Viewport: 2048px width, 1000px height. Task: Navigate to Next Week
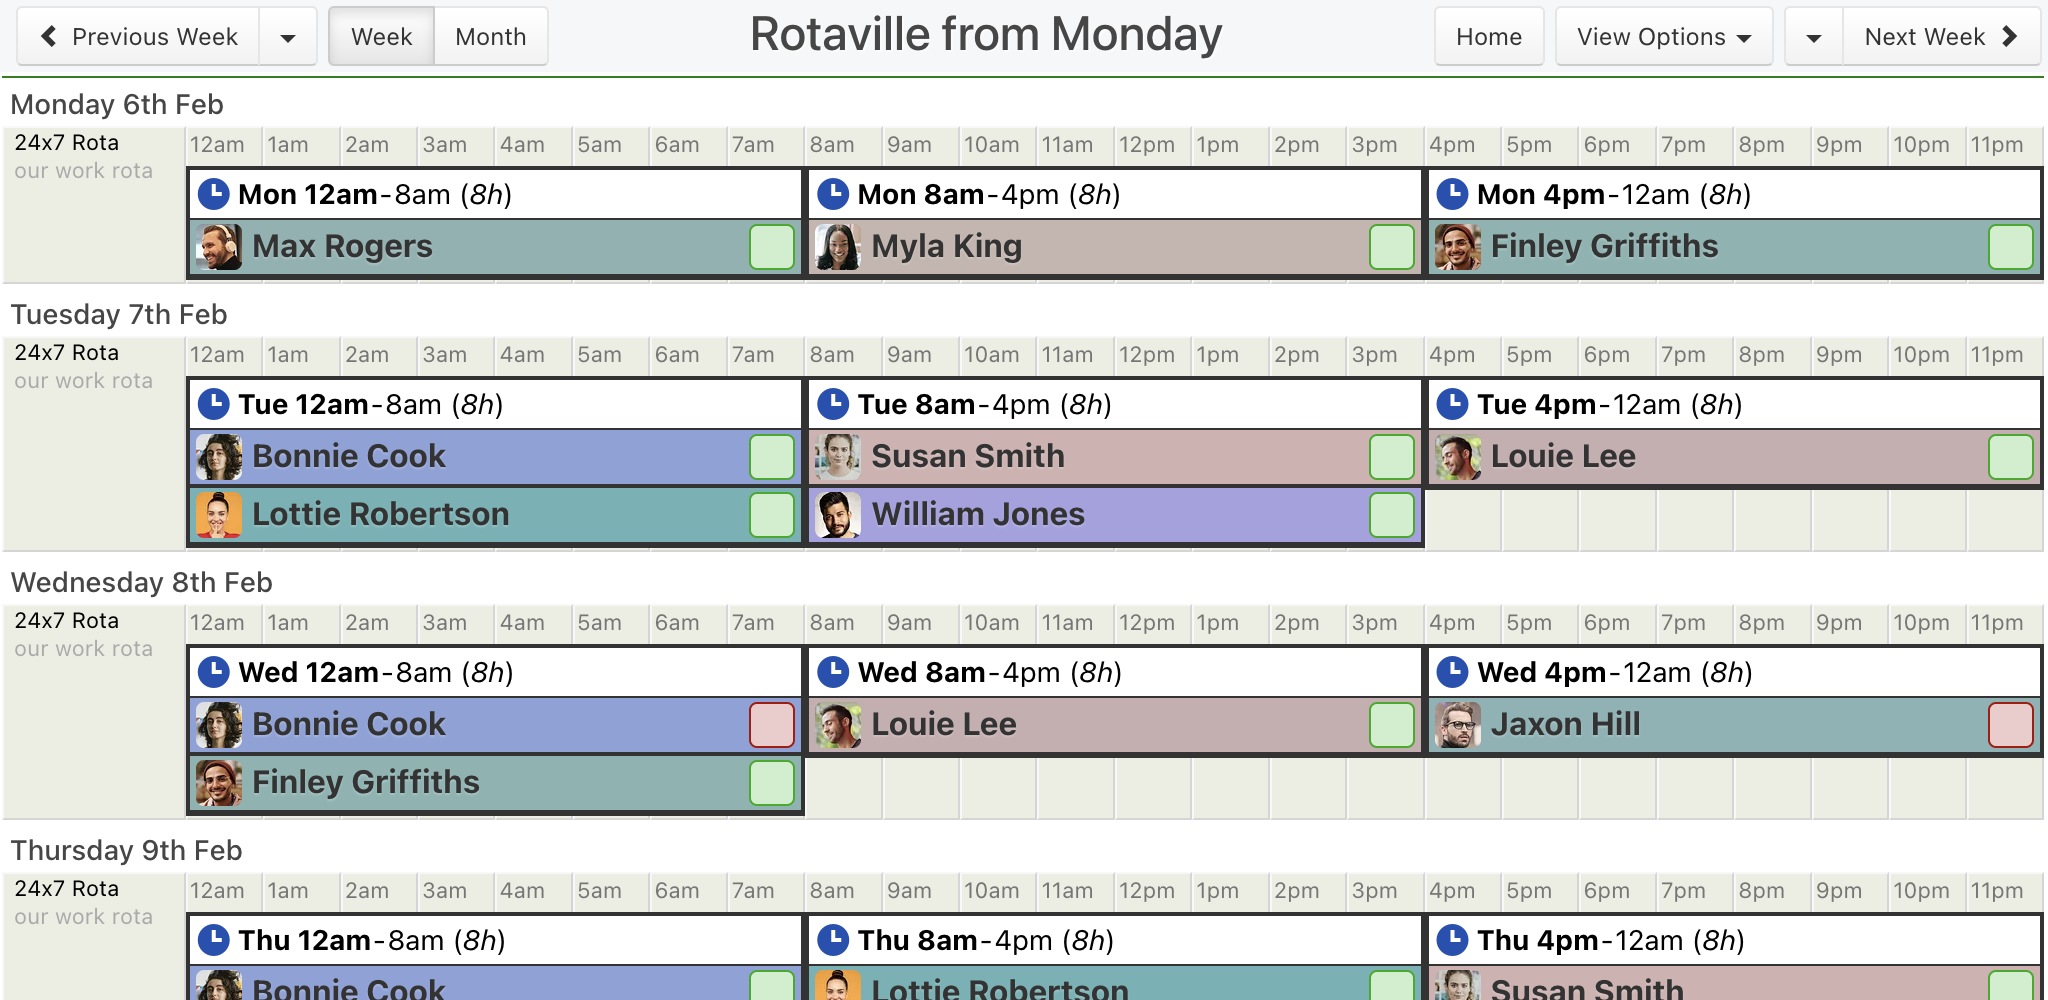click(1941, 37)
